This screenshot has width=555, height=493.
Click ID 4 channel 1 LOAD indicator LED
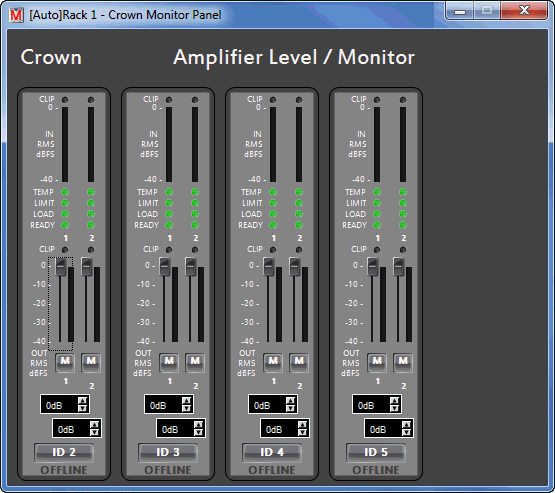[273, 214]
